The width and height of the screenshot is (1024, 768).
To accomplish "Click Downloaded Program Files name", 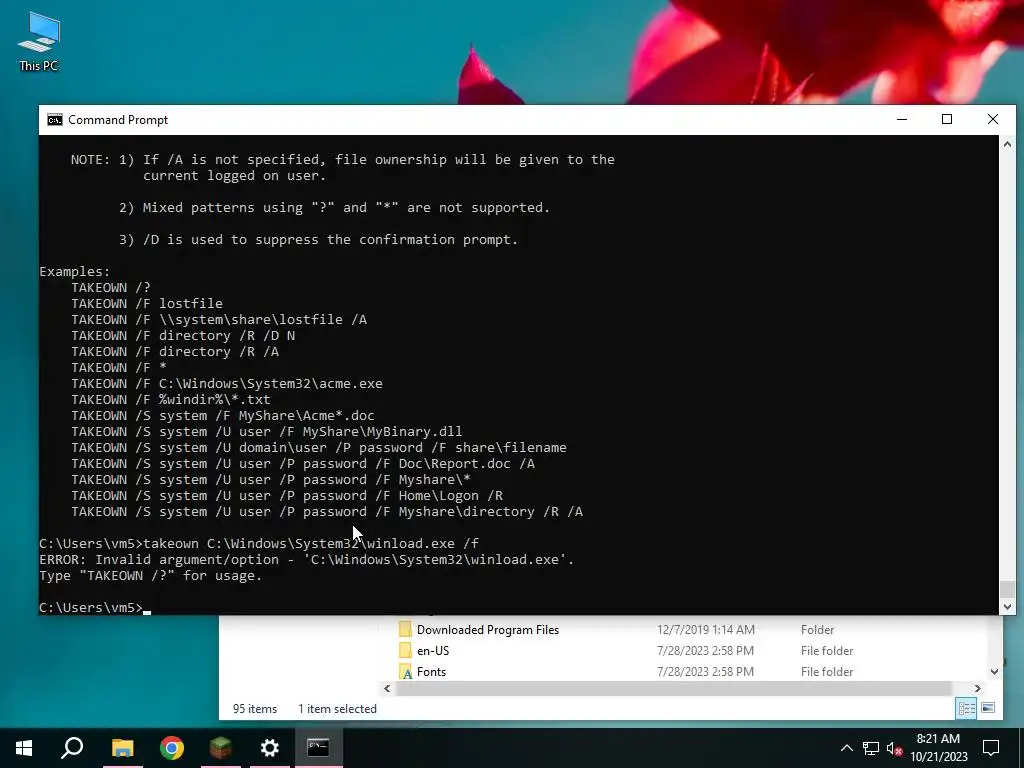I will [488, 630].
